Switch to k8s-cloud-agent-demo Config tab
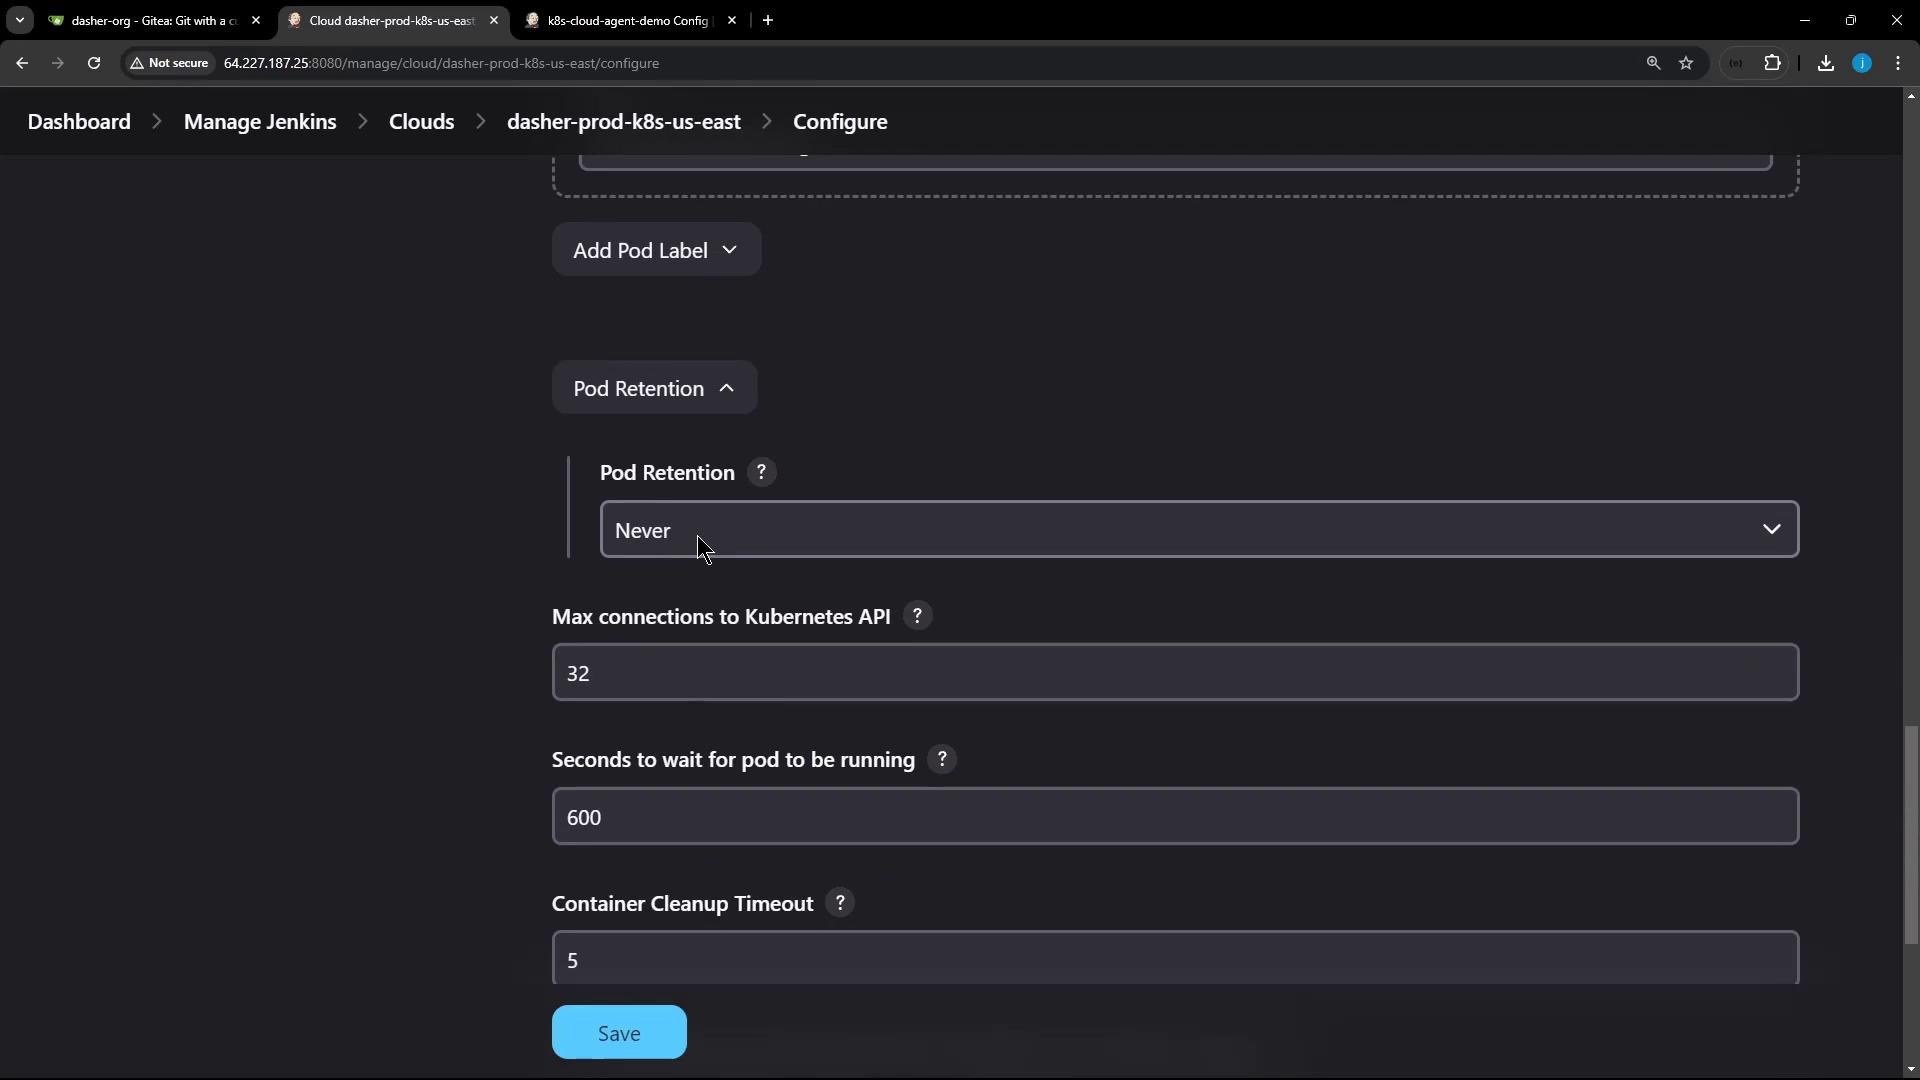The height and width of the screenshot is (1080, 1920). 627,20
